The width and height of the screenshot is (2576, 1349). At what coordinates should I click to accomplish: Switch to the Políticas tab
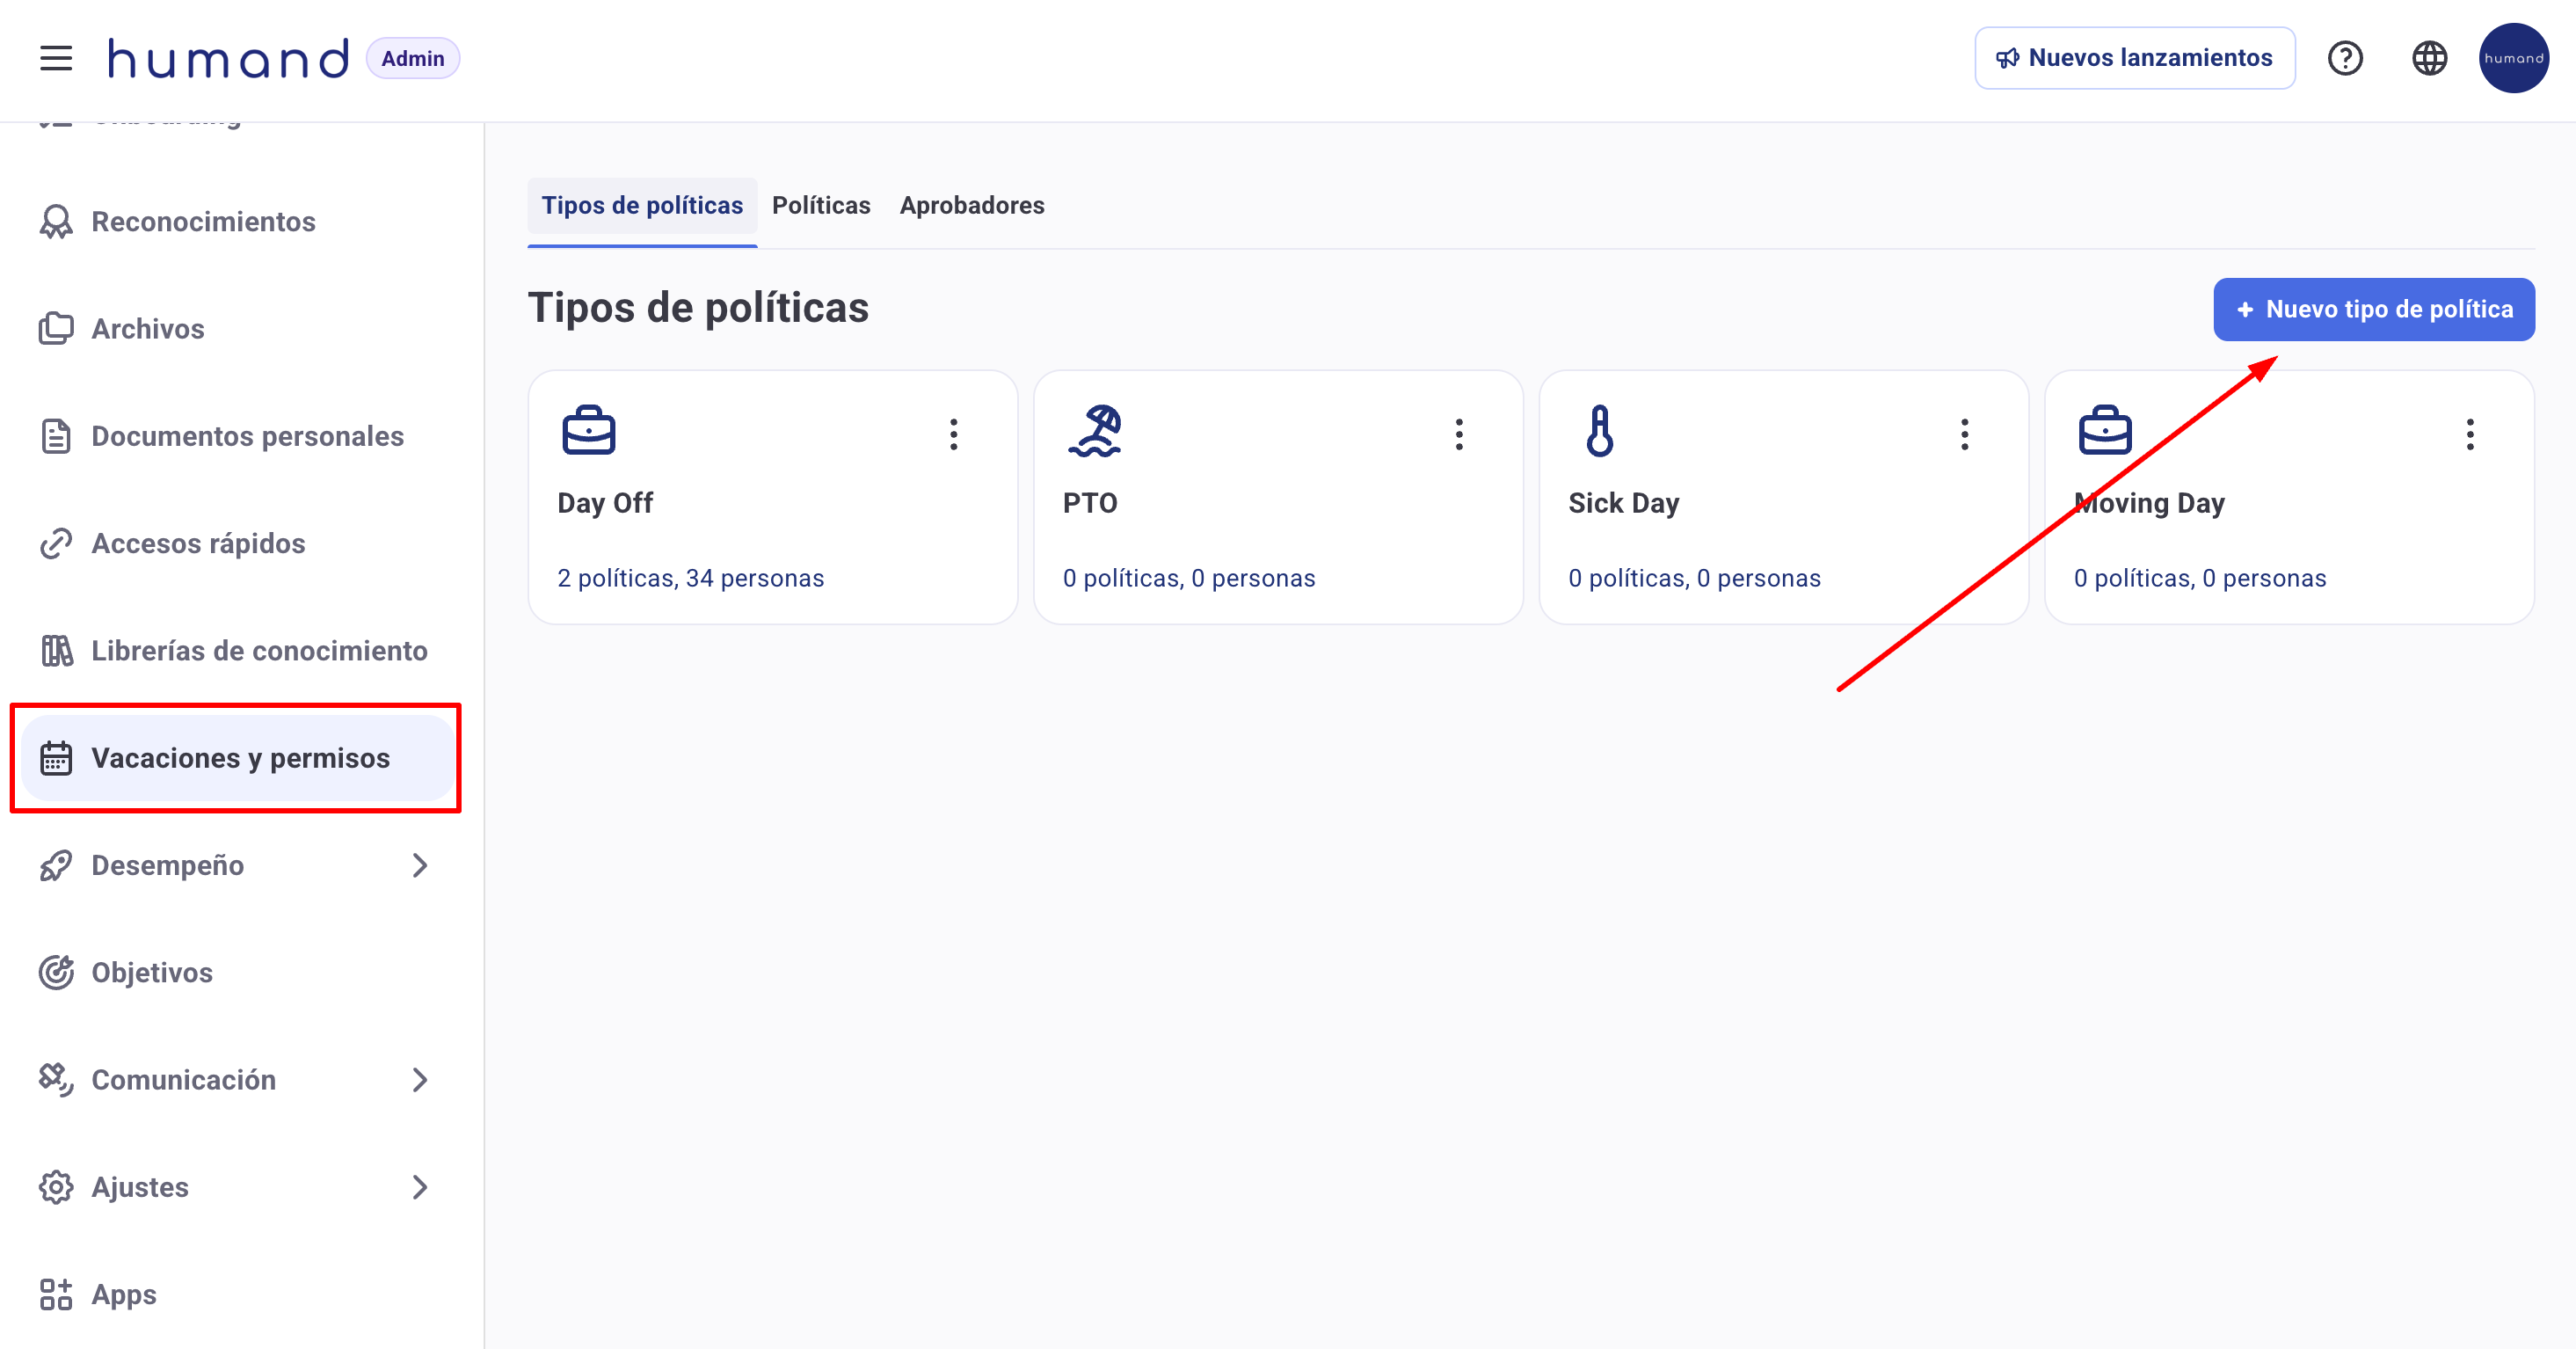coord(820,205)
